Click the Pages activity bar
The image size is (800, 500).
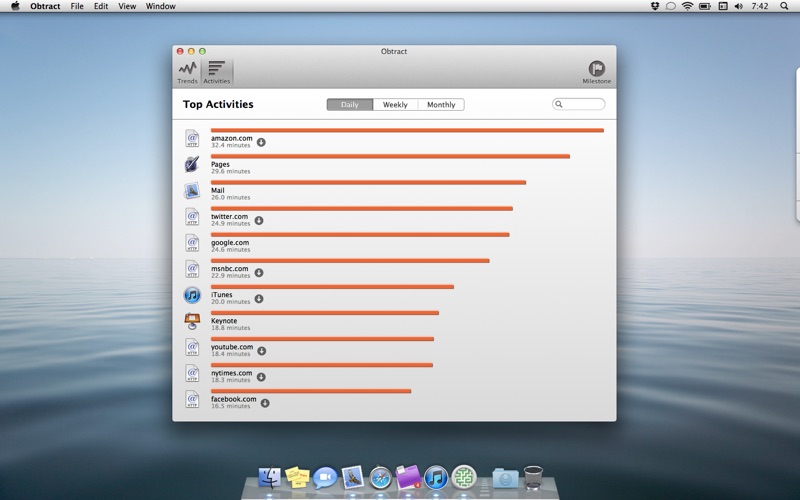click(390, 157)
